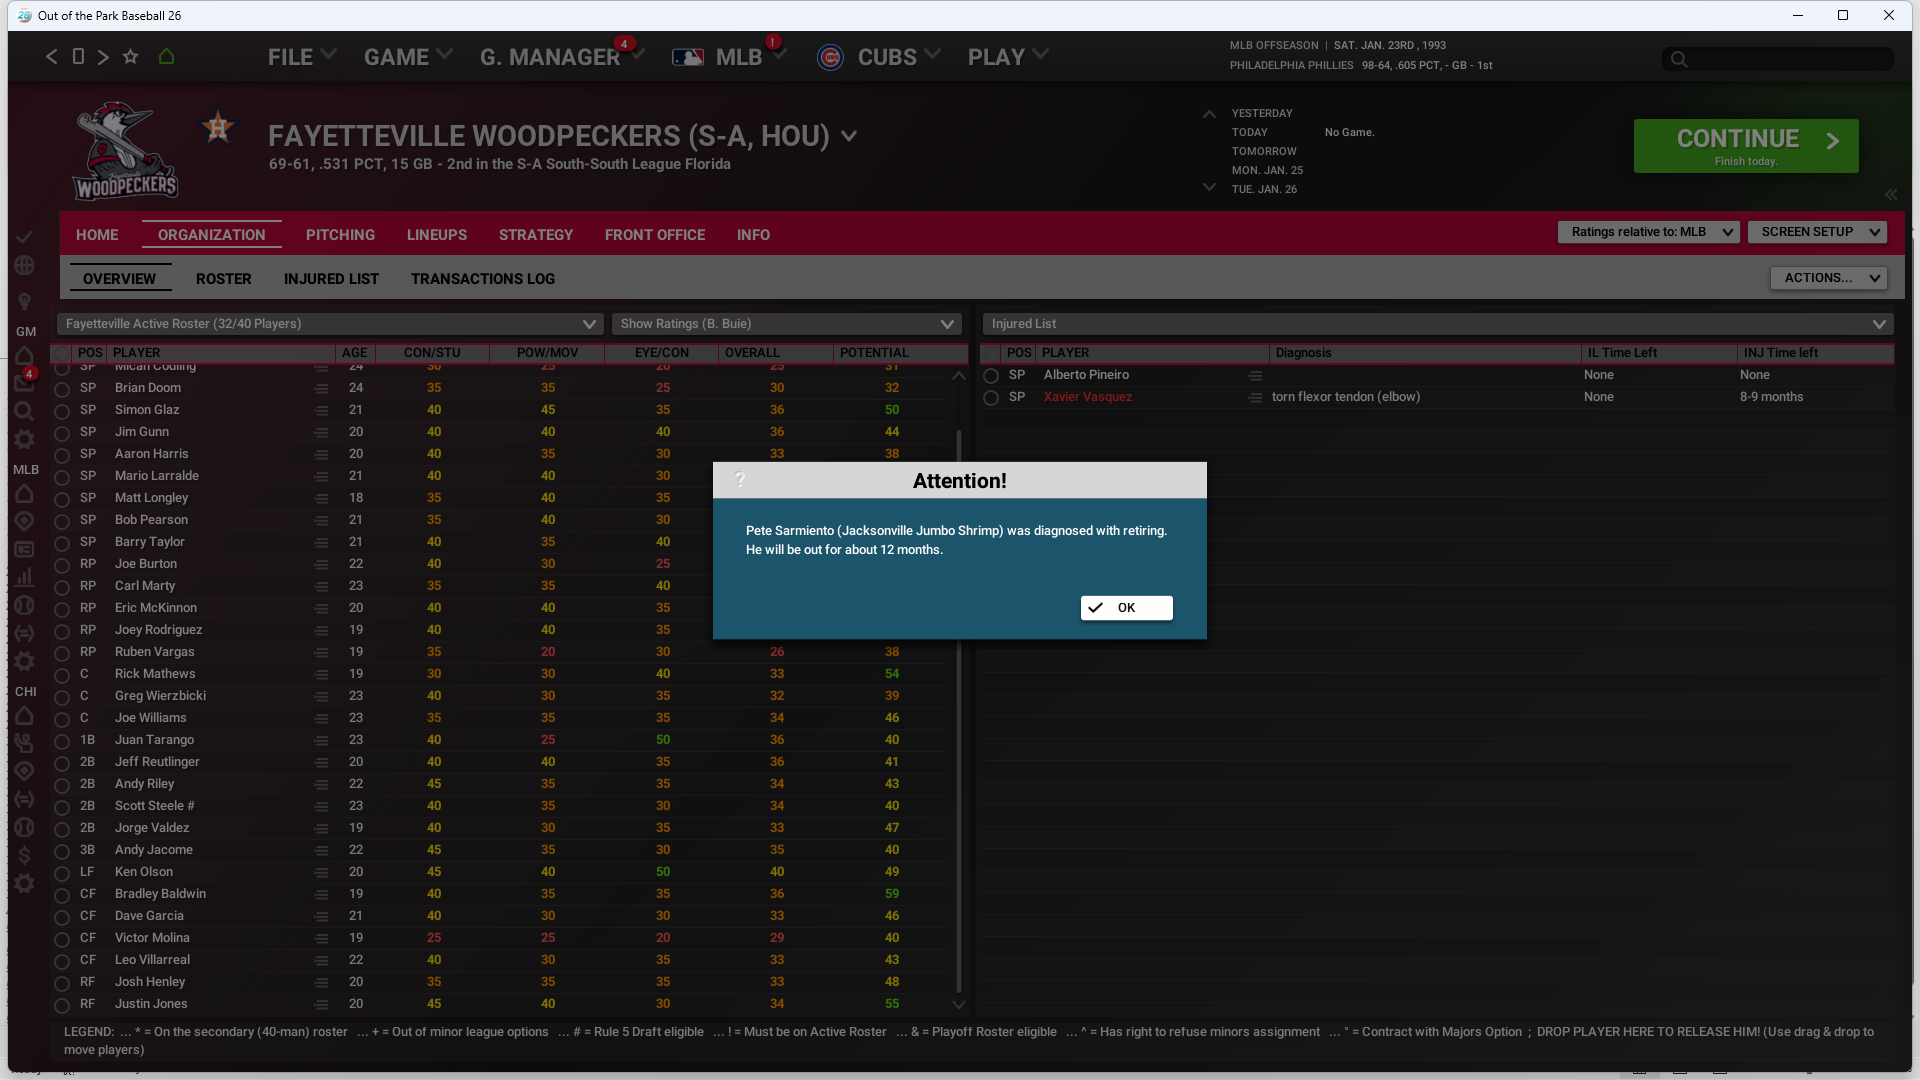Click the Houston Astros affiliate logo
Image resolution: width=1920 pixels, height=1080 pixels.
click(x=218, y=128)
